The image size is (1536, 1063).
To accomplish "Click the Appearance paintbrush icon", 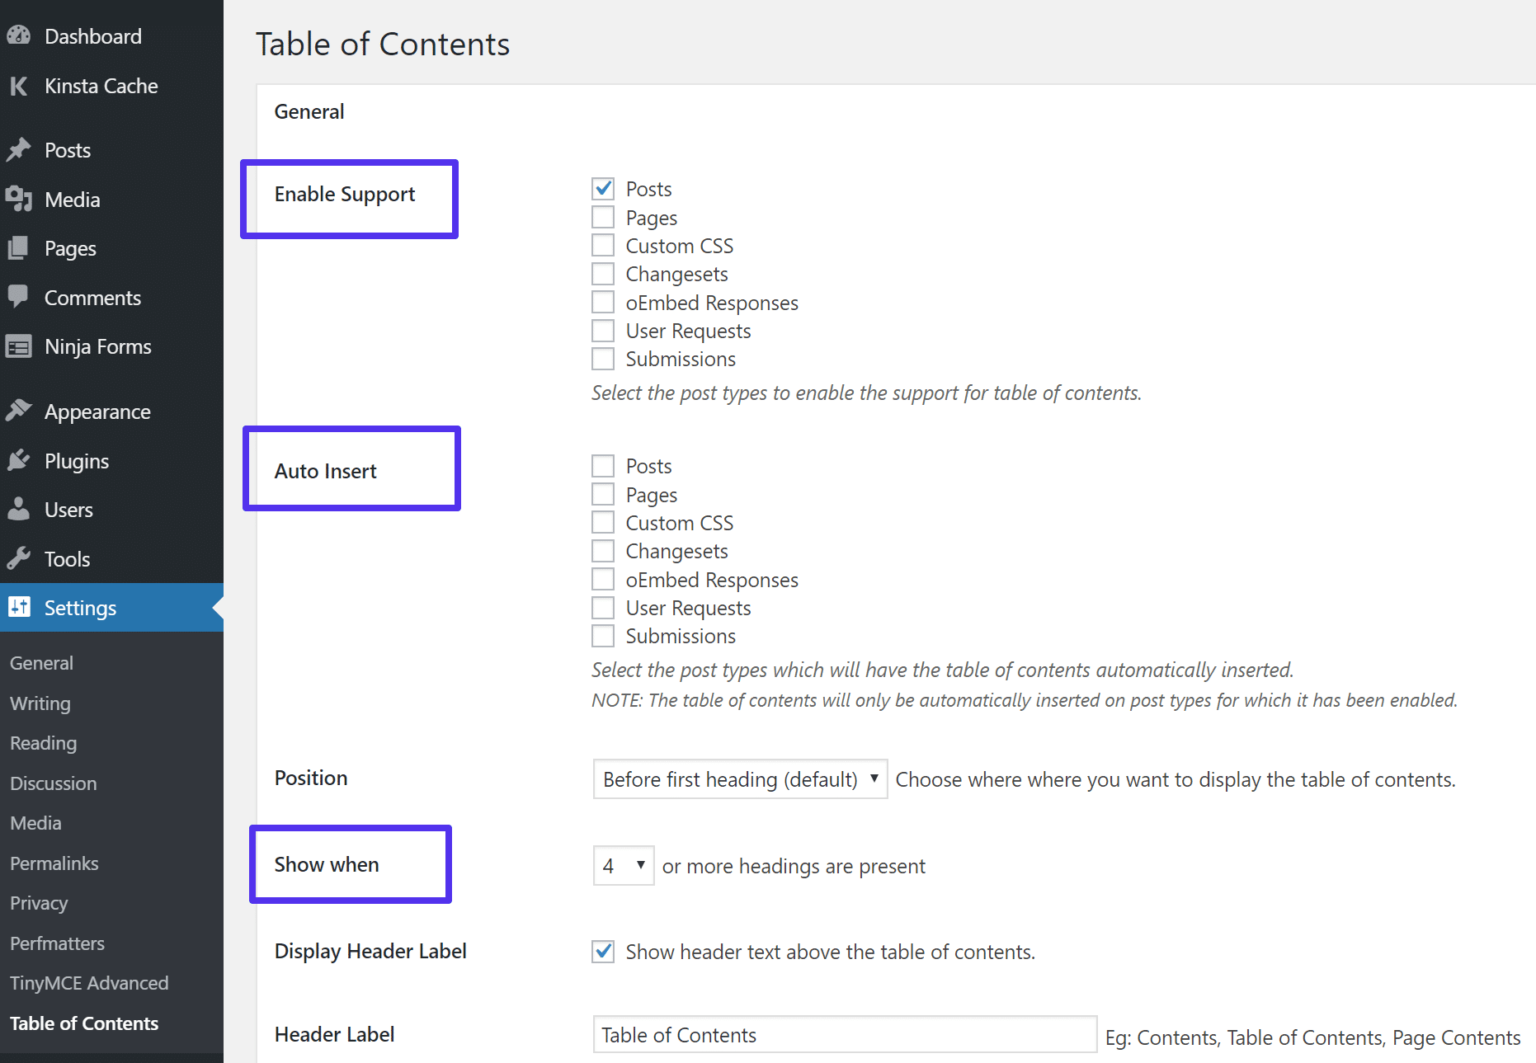I will (x=18, y=410).
